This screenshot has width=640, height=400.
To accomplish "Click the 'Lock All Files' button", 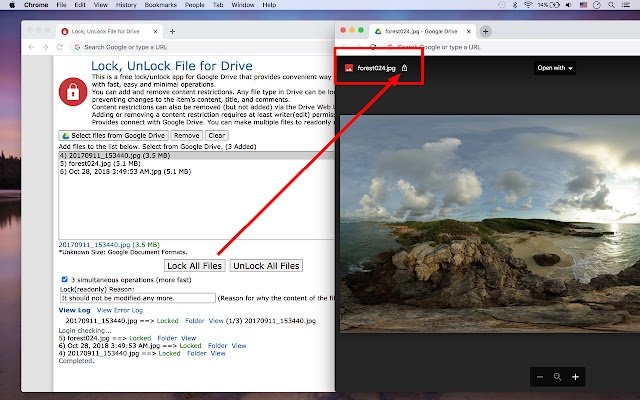I will [x=195, y=266].
